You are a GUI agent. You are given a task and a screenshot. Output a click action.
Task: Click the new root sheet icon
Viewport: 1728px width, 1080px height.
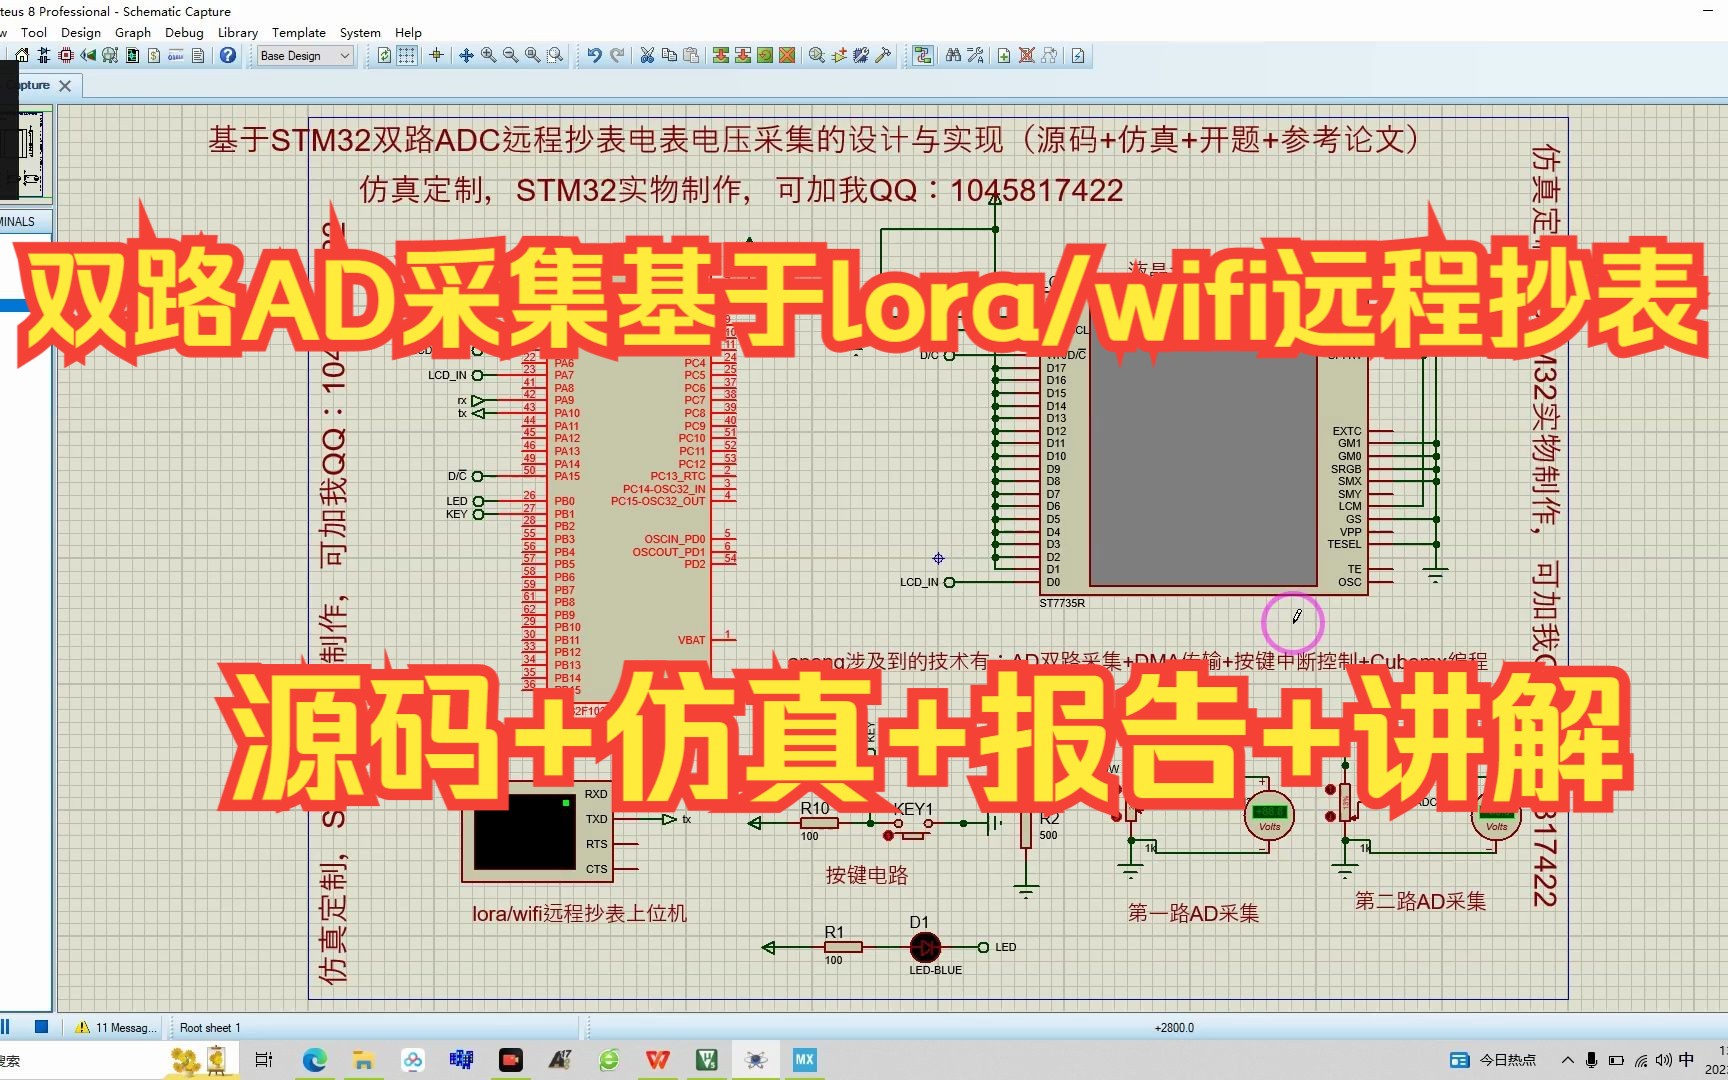[x=1003, y=55]
